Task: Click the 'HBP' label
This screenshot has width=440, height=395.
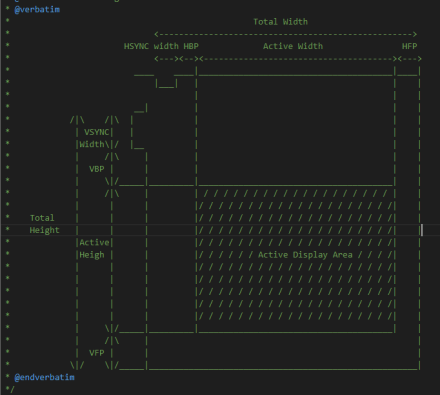Action: point(191,46)
